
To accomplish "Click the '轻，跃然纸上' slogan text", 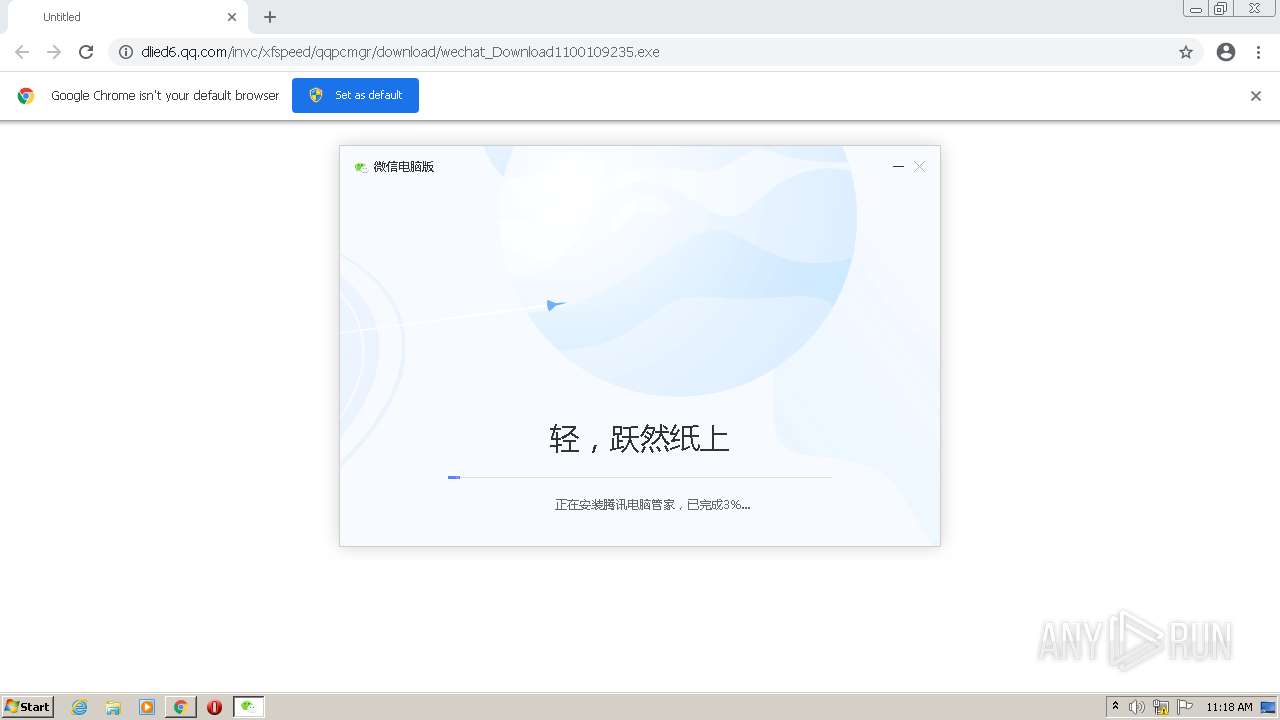I will tap(640, 438).
